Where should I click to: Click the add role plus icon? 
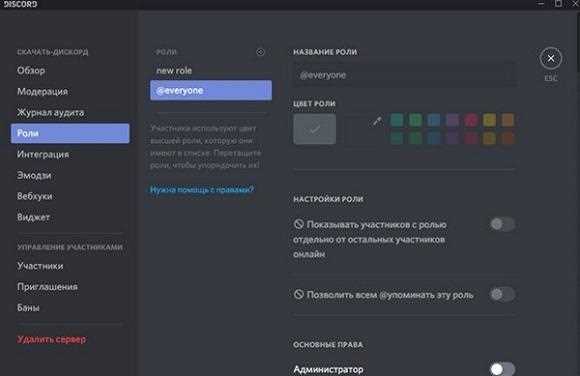pyautogui.click(x=260, y=52)
